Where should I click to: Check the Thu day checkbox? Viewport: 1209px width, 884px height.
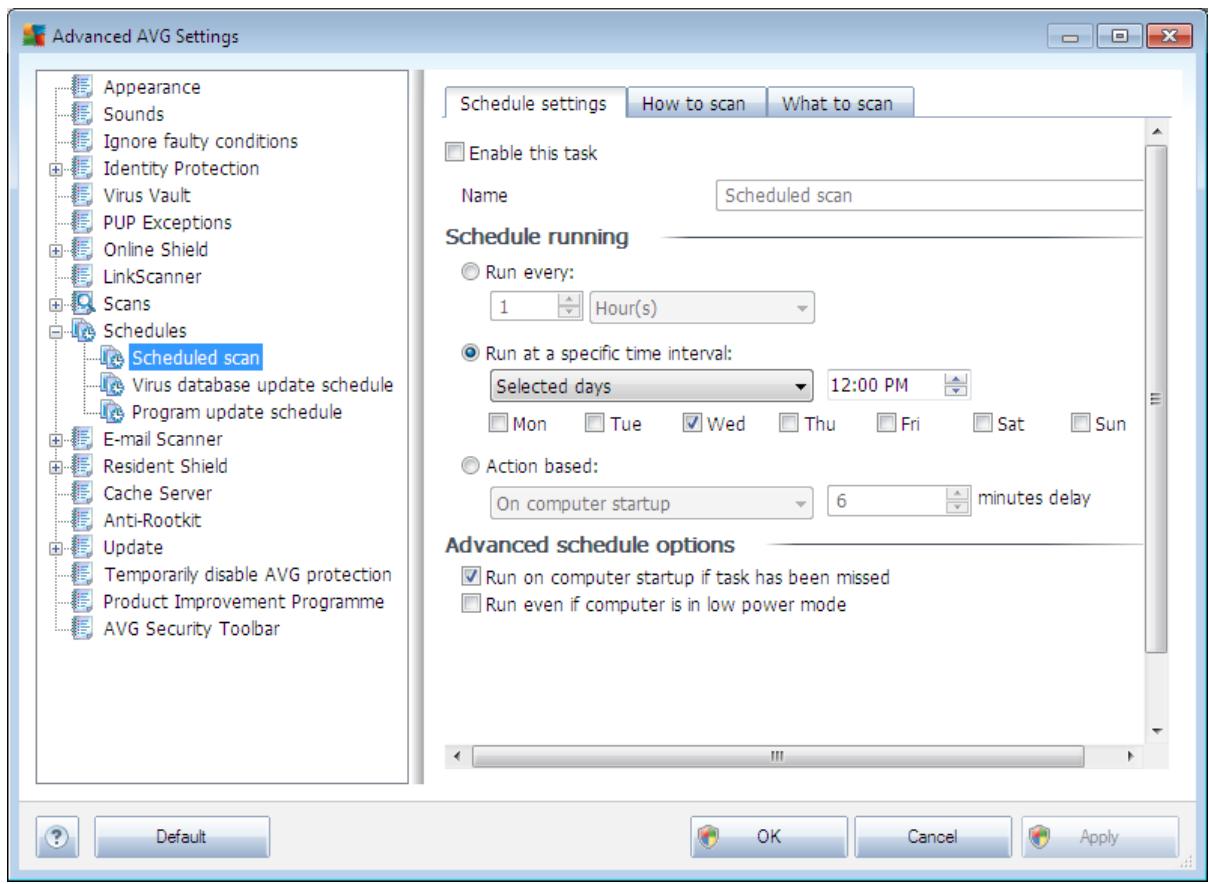tap(789, 423)
